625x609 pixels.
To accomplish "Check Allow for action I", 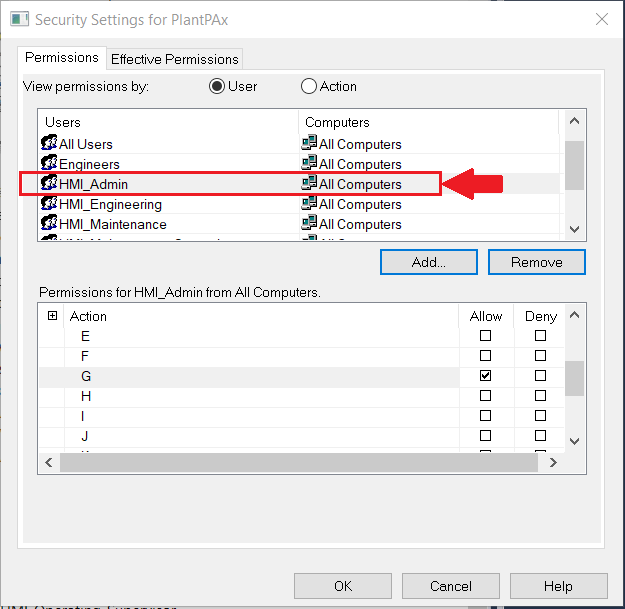I will 485,415.
